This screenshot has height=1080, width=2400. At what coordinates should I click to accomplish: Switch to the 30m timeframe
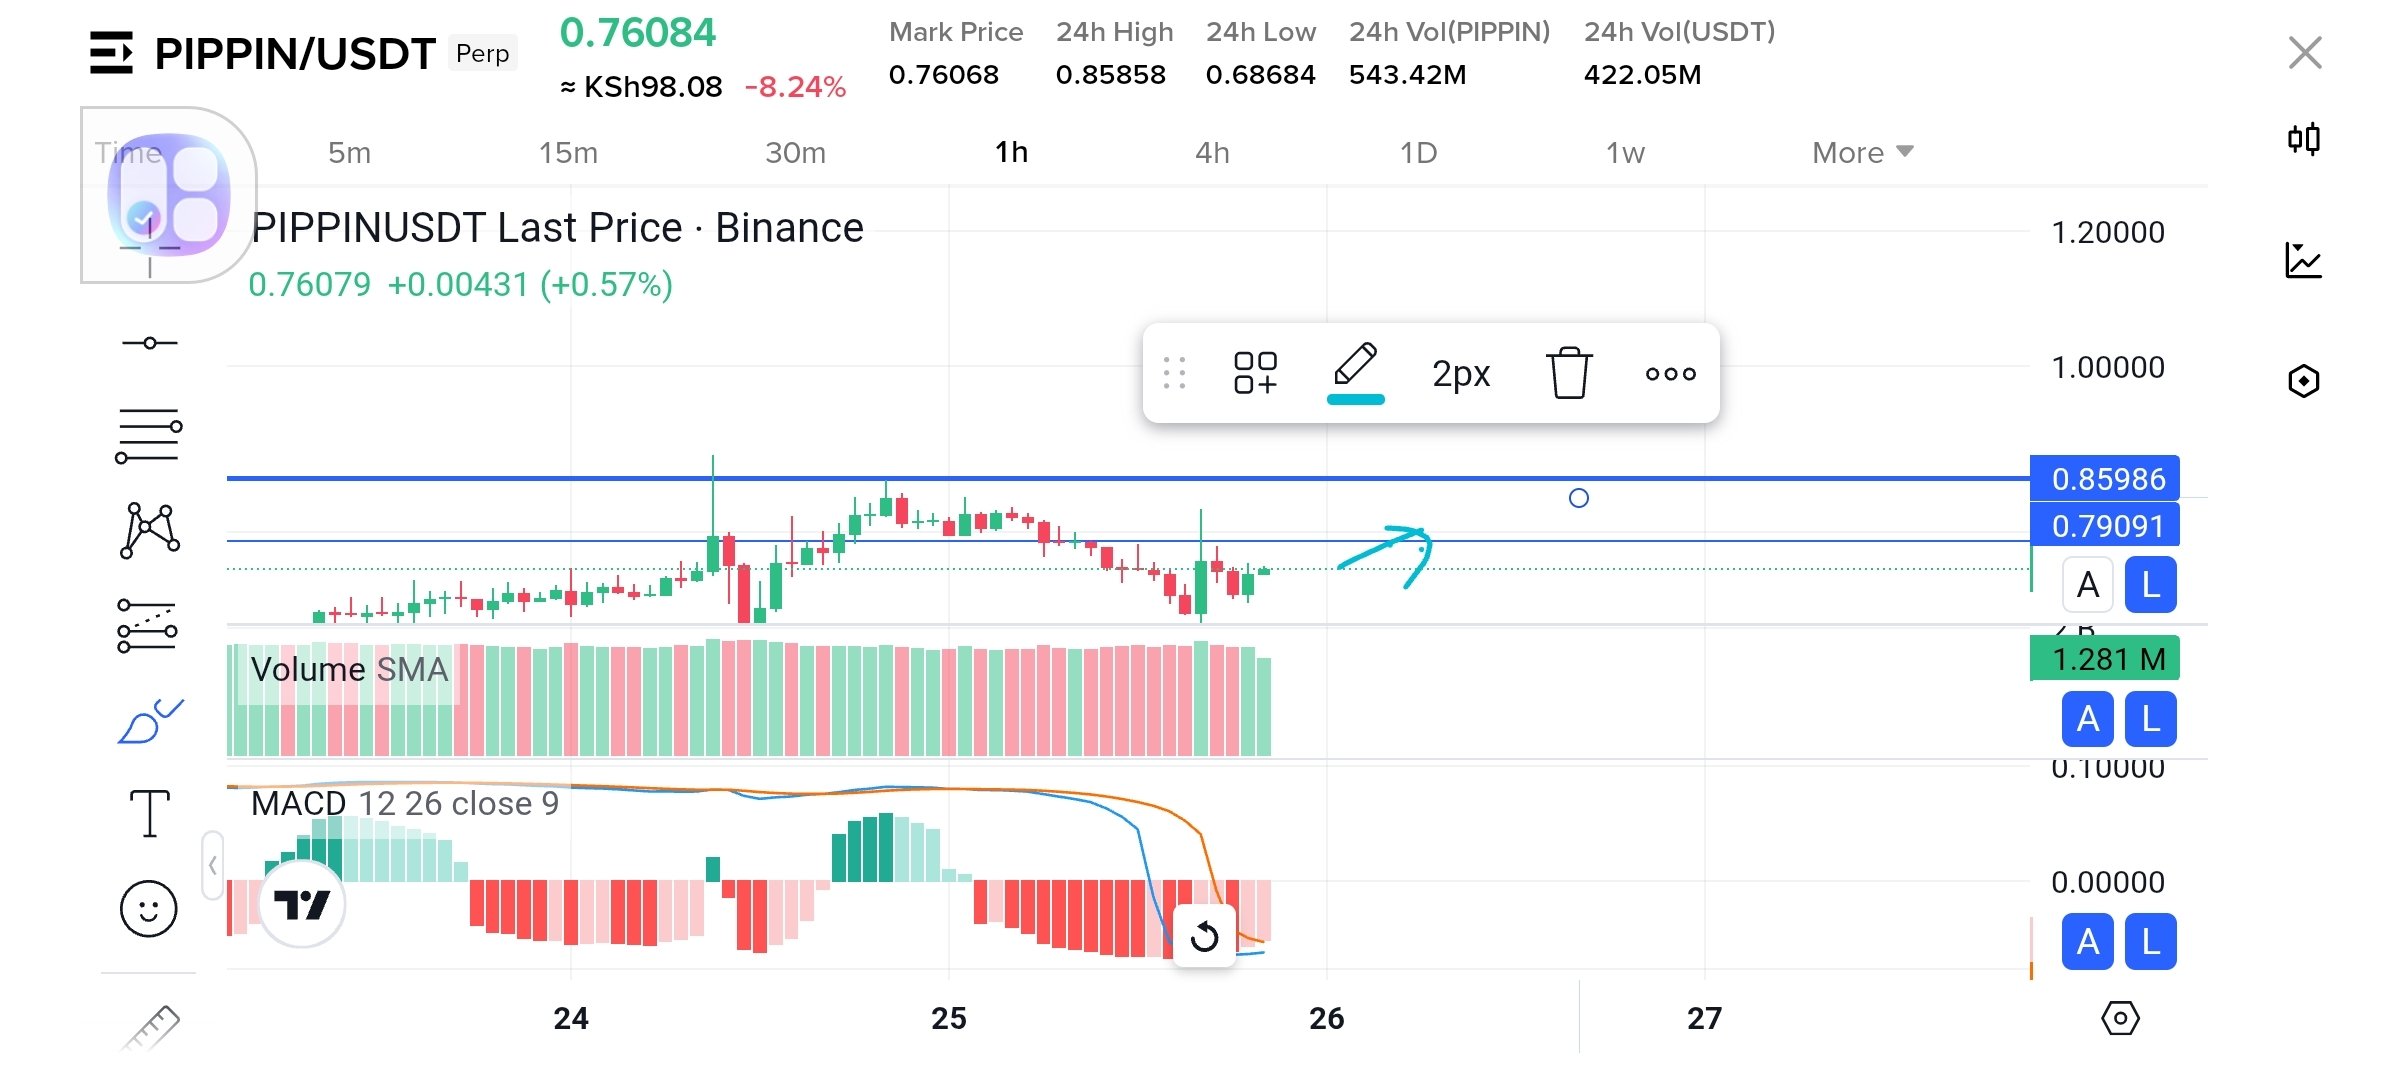[x=796, y=153]
